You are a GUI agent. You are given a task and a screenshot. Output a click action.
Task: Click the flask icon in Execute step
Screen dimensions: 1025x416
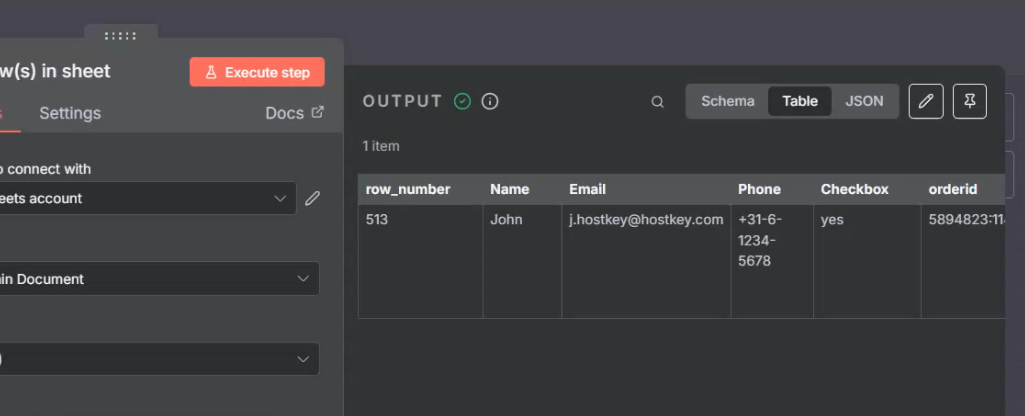[x=211, y=72]
